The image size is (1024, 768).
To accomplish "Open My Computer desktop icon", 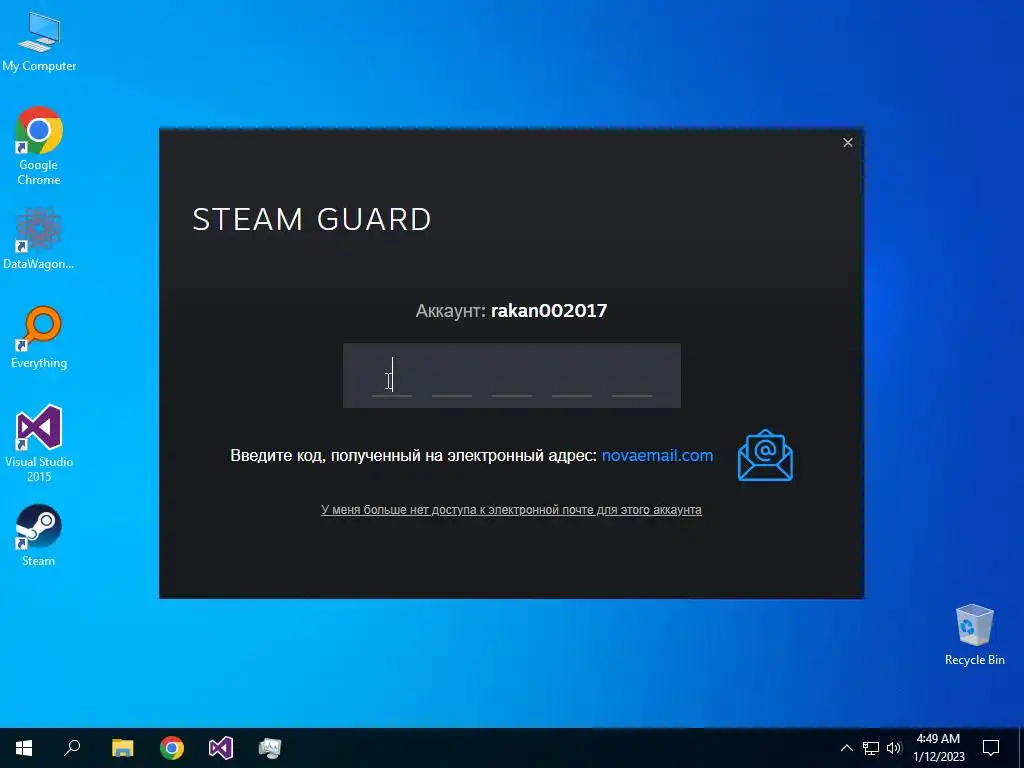I will click(39, 40).
